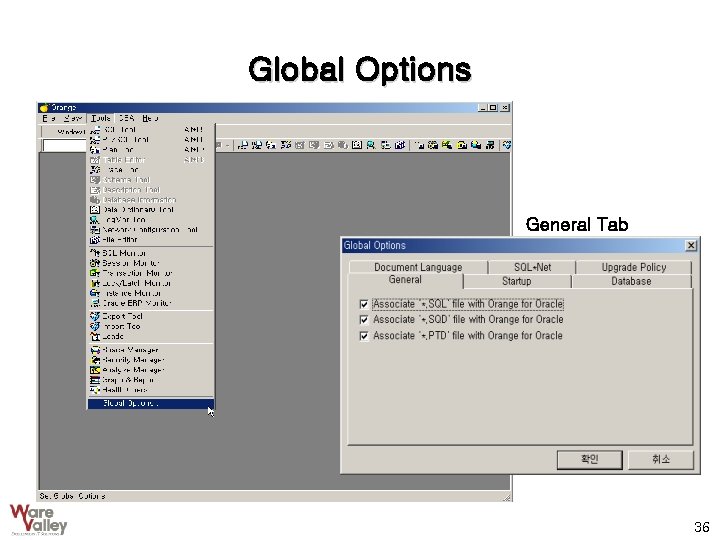Click the Lock/Latch Monitor toolbar icon
The width and height of the screenshot is (720, 540).
(x=461, y=145)
